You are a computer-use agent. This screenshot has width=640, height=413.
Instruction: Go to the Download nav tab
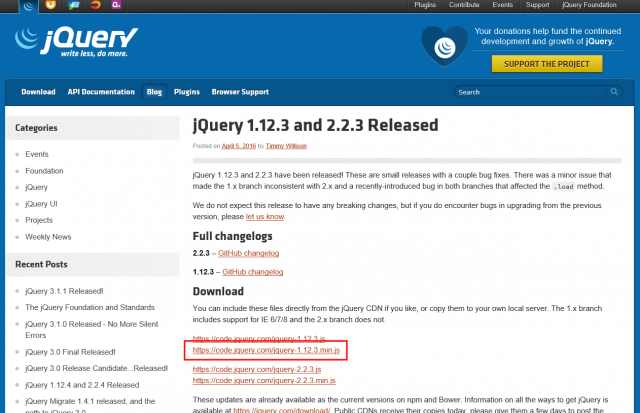(38, 92)
